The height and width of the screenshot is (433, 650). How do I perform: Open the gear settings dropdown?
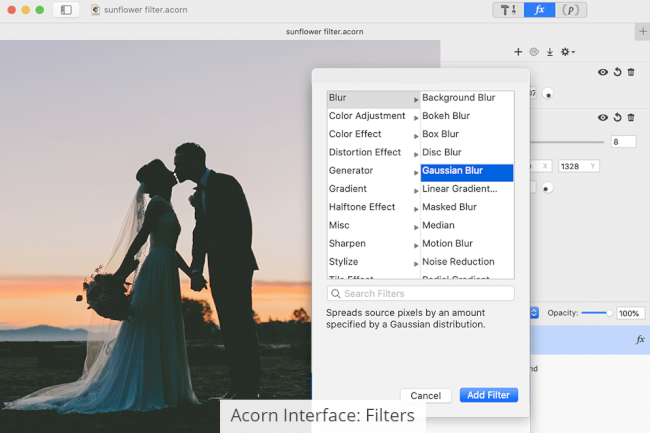(568, 52)
